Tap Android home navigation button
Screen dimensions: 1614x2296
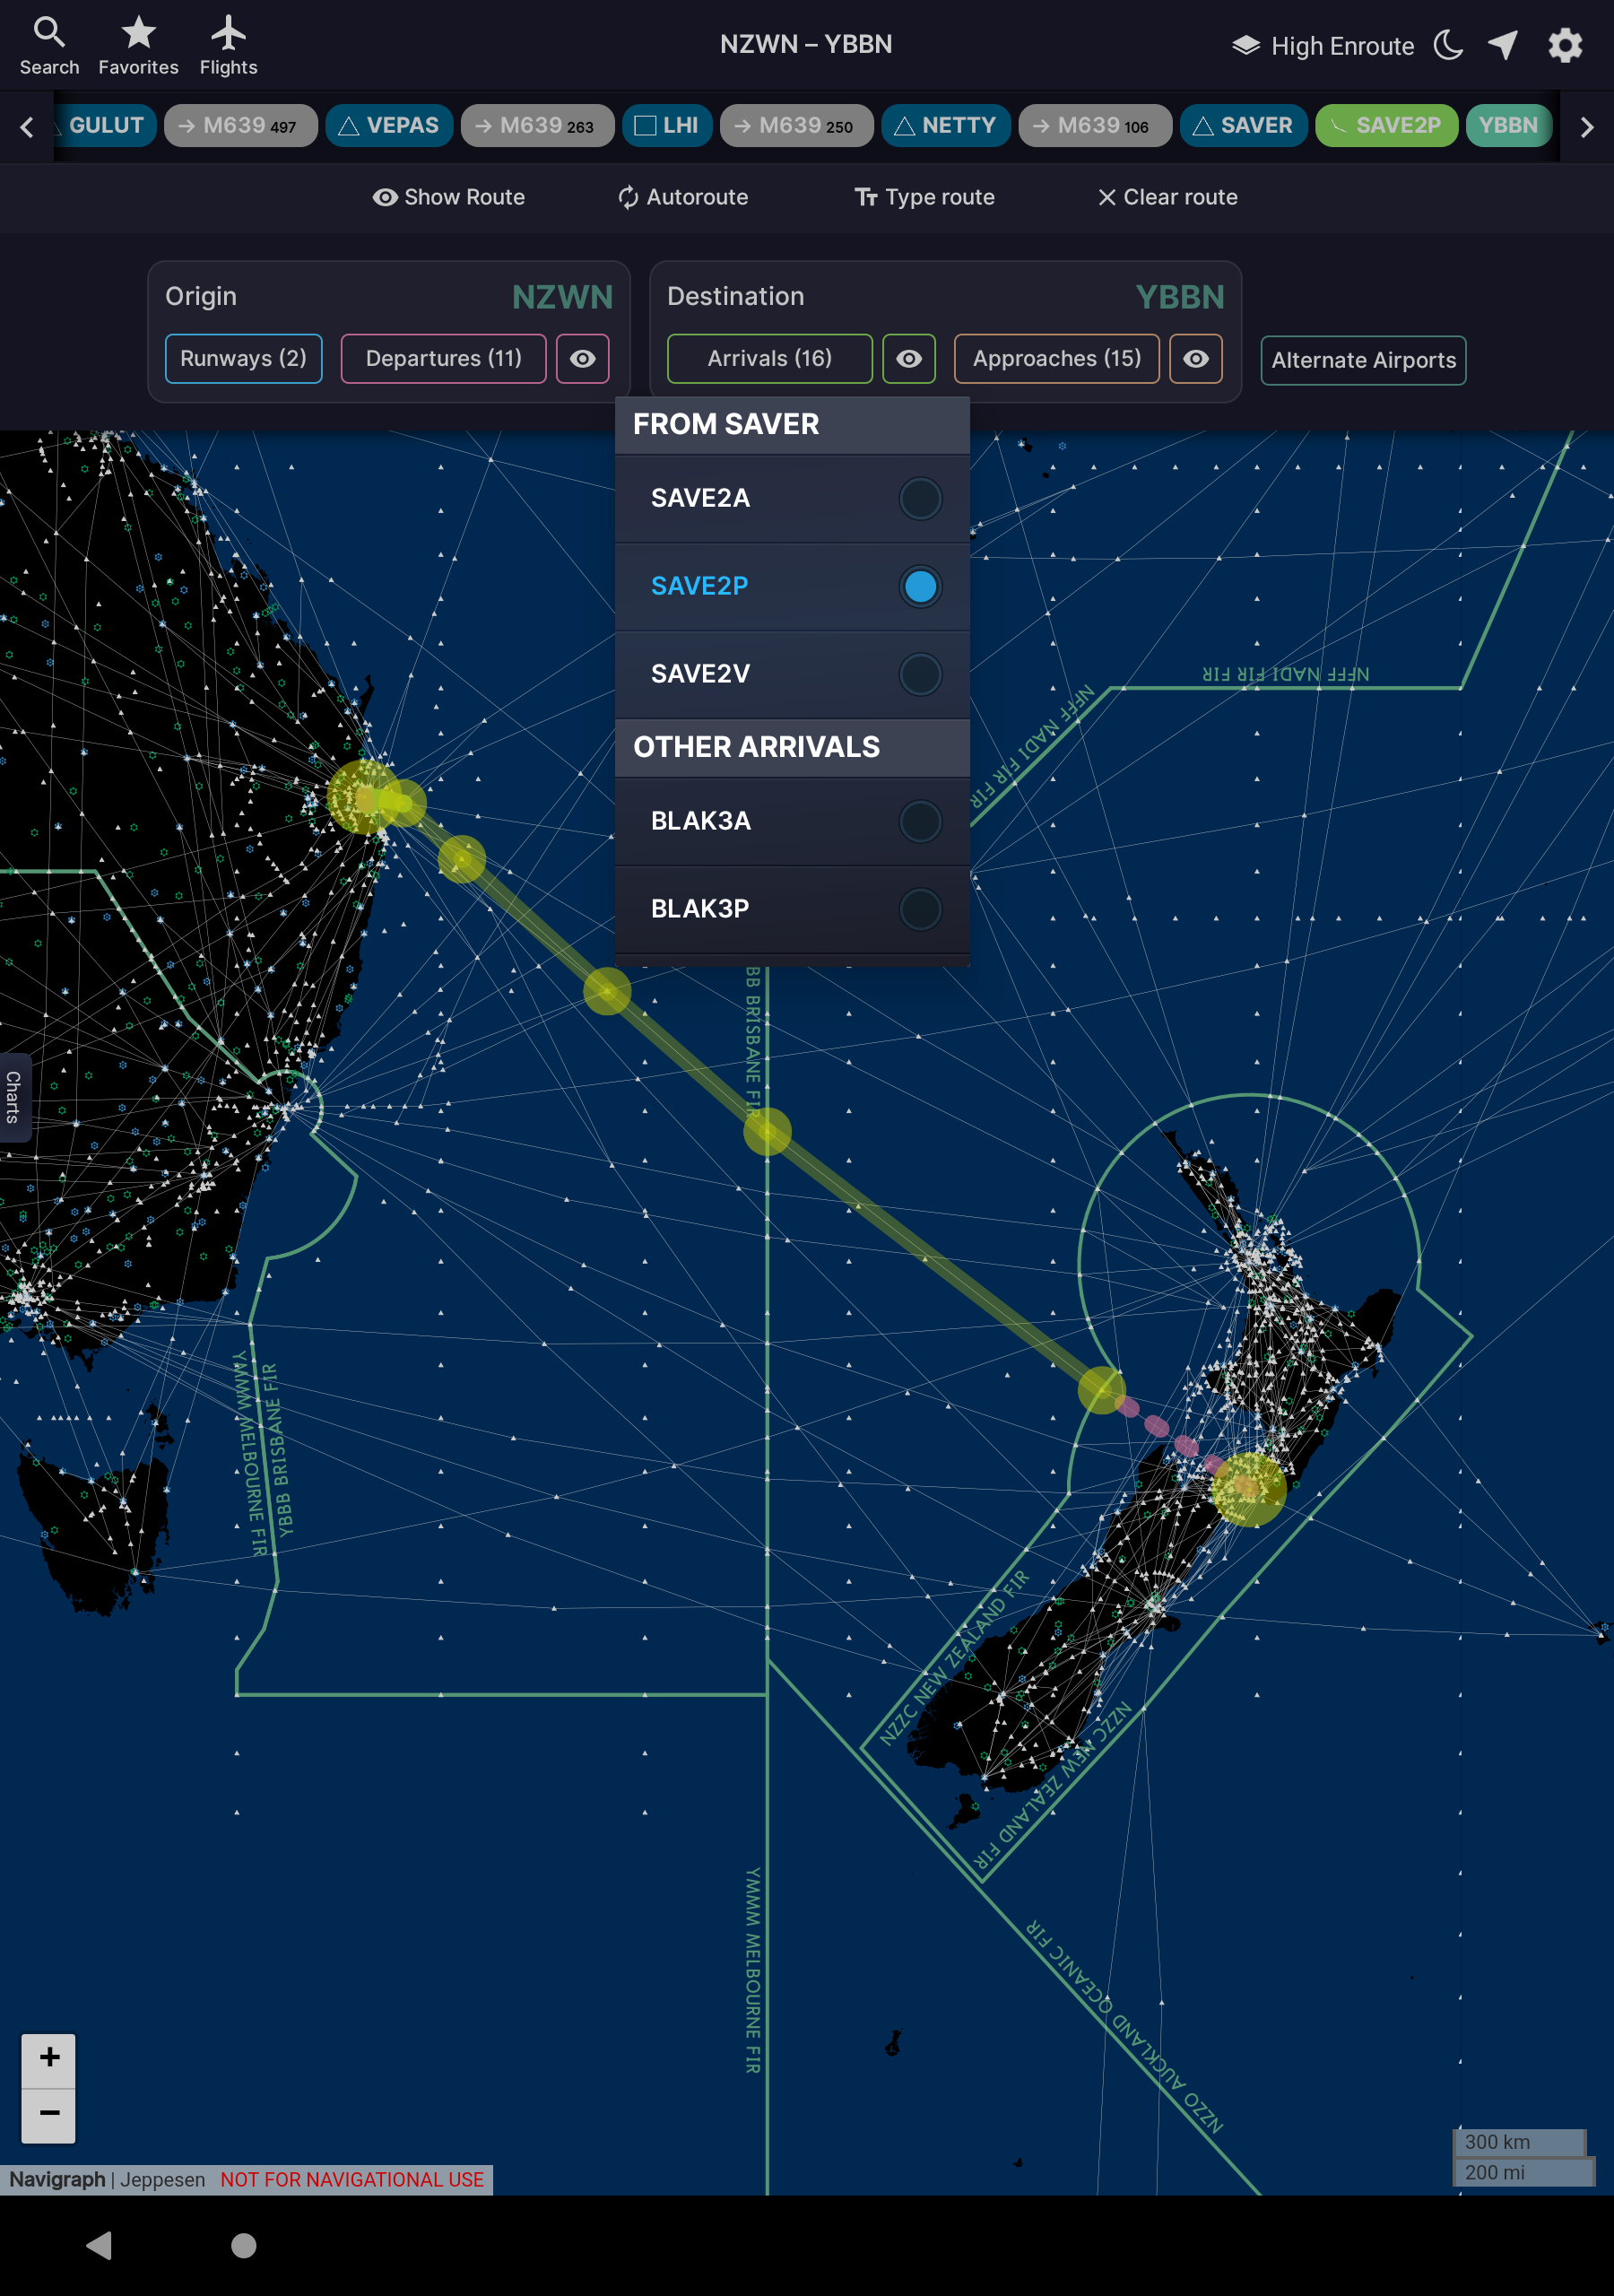pyautogui.click(x=243, y=2246)
